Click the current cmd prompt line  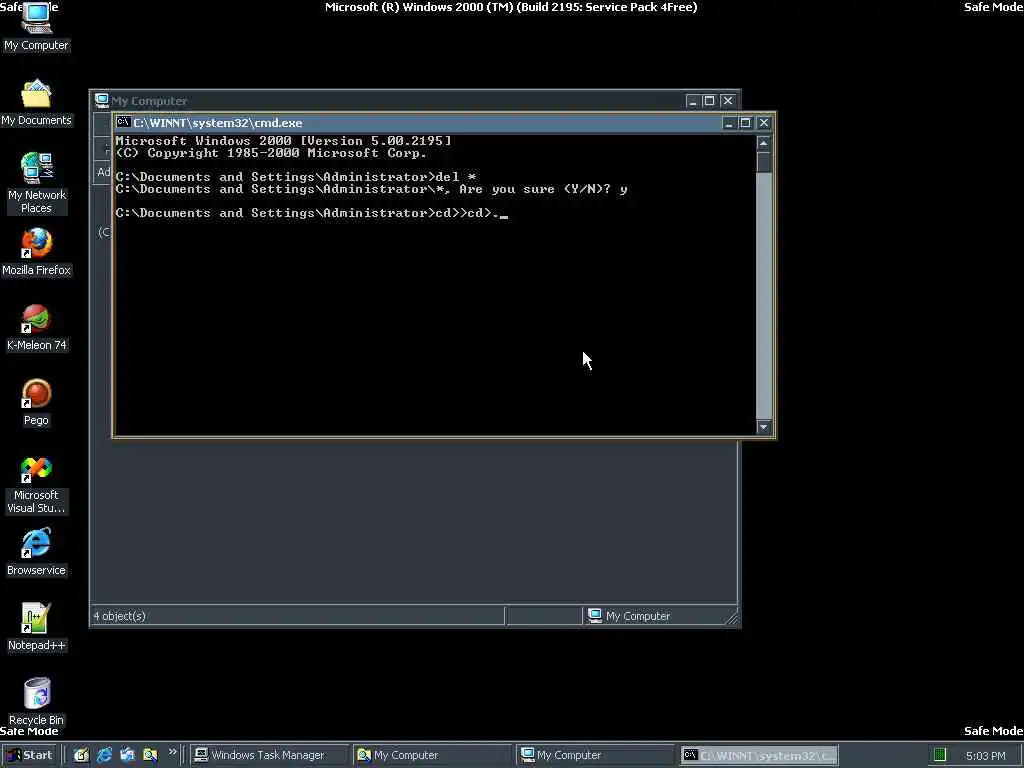pyautogui.click(x=312, y=213)
